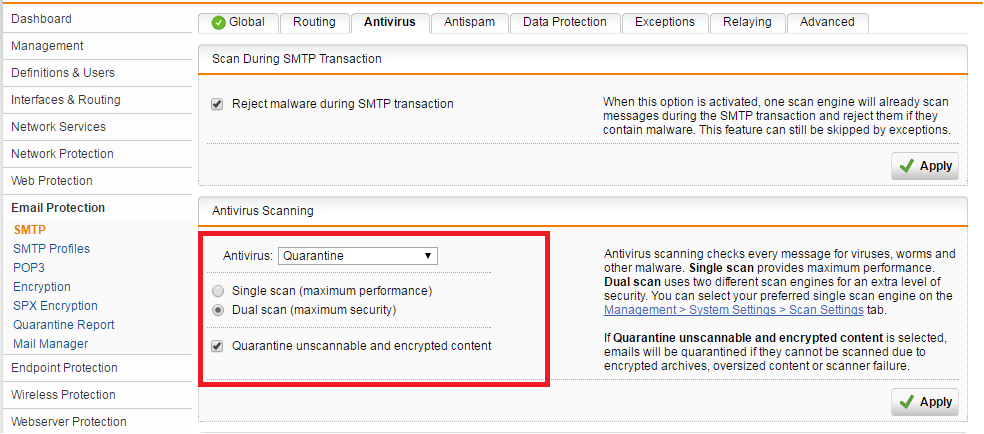Expand Endpoint Protection menu section
This screenshot has height=434, width=984.
[x=64, y=368]
